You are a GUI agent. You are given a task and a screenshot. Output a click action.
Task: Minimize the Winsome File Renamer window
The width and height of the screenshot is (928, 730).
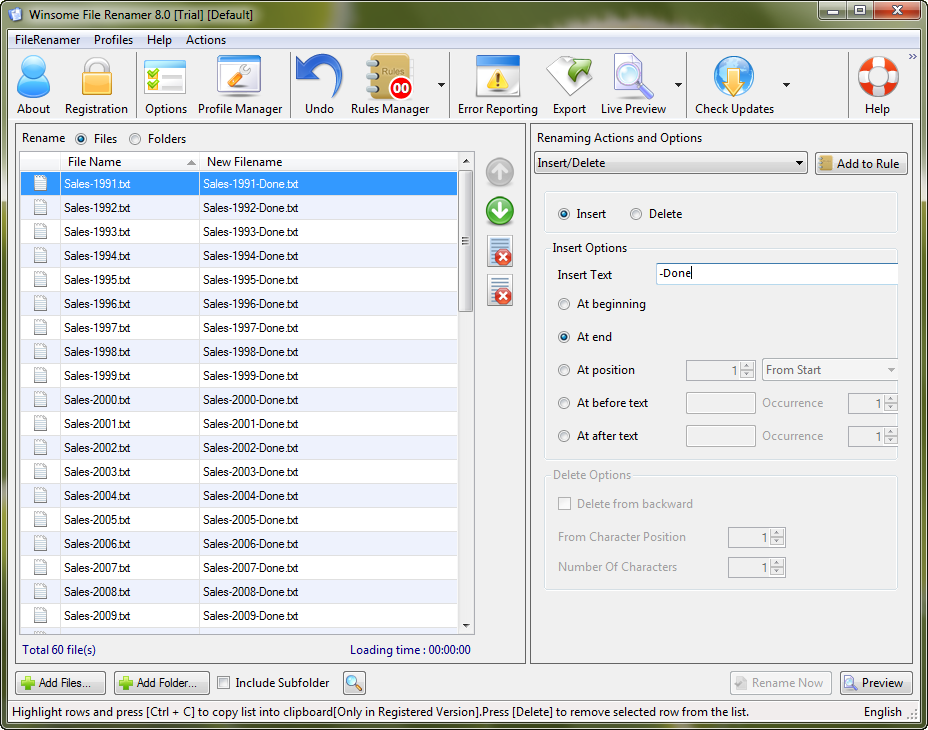(833, 11)
